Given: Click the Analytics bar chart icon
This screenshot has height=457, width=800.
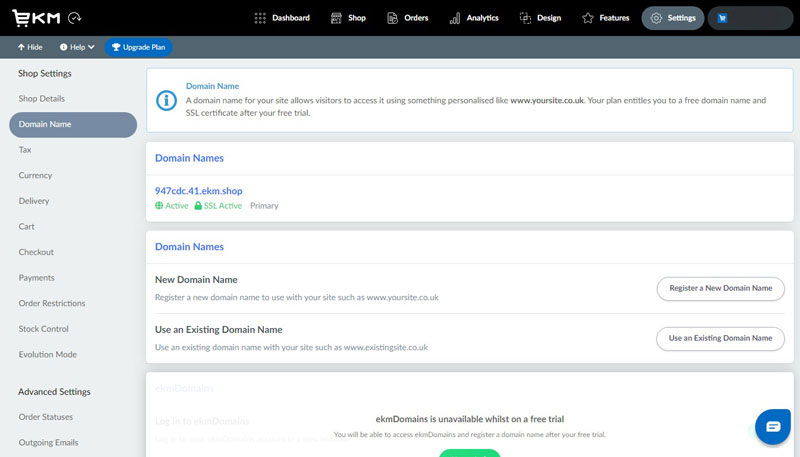Looking at the screenshot, I should (455, 18).
